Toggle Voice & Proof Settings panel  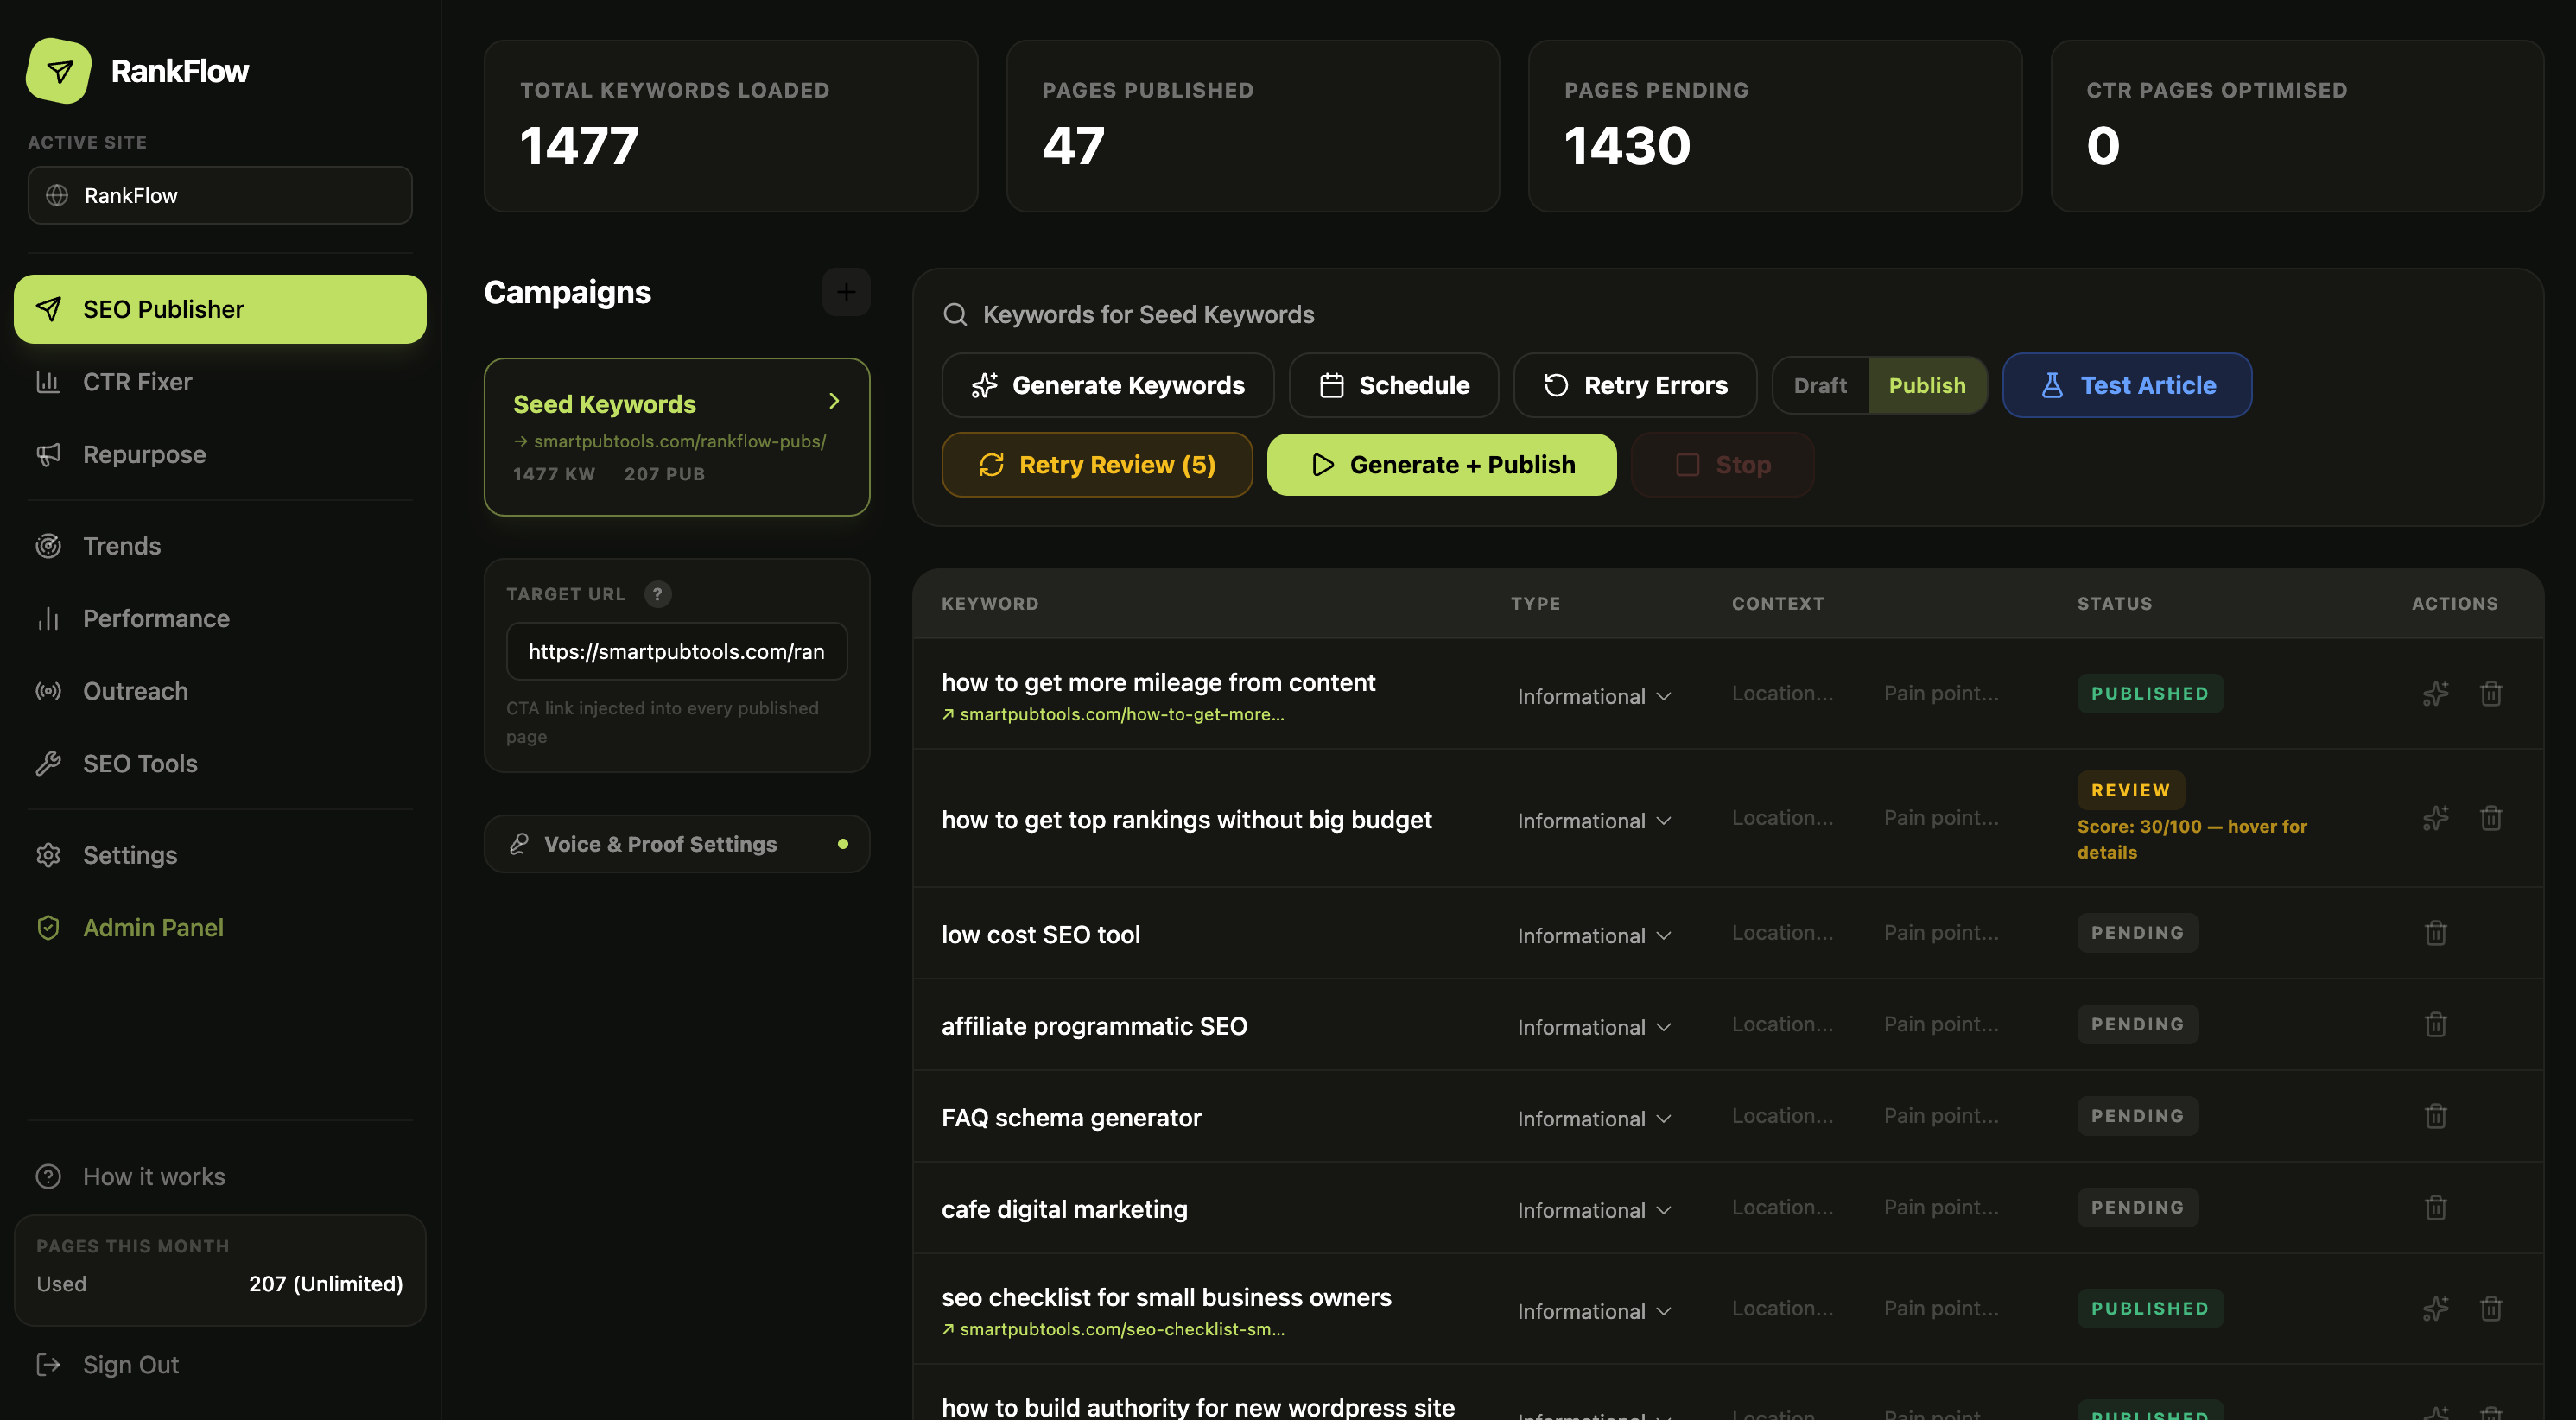click(677, 844)
